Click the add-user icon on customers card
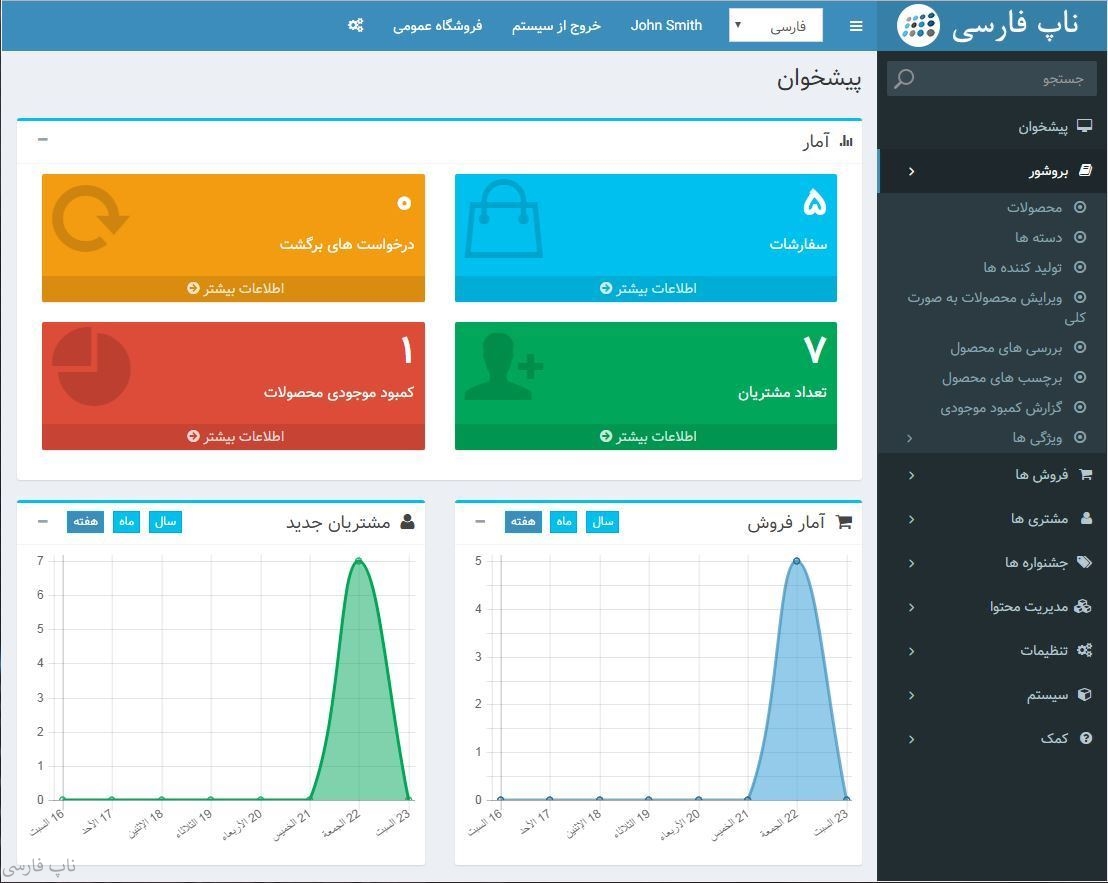The width and height of the screenshot is (1108, 883). coord(504,366)
